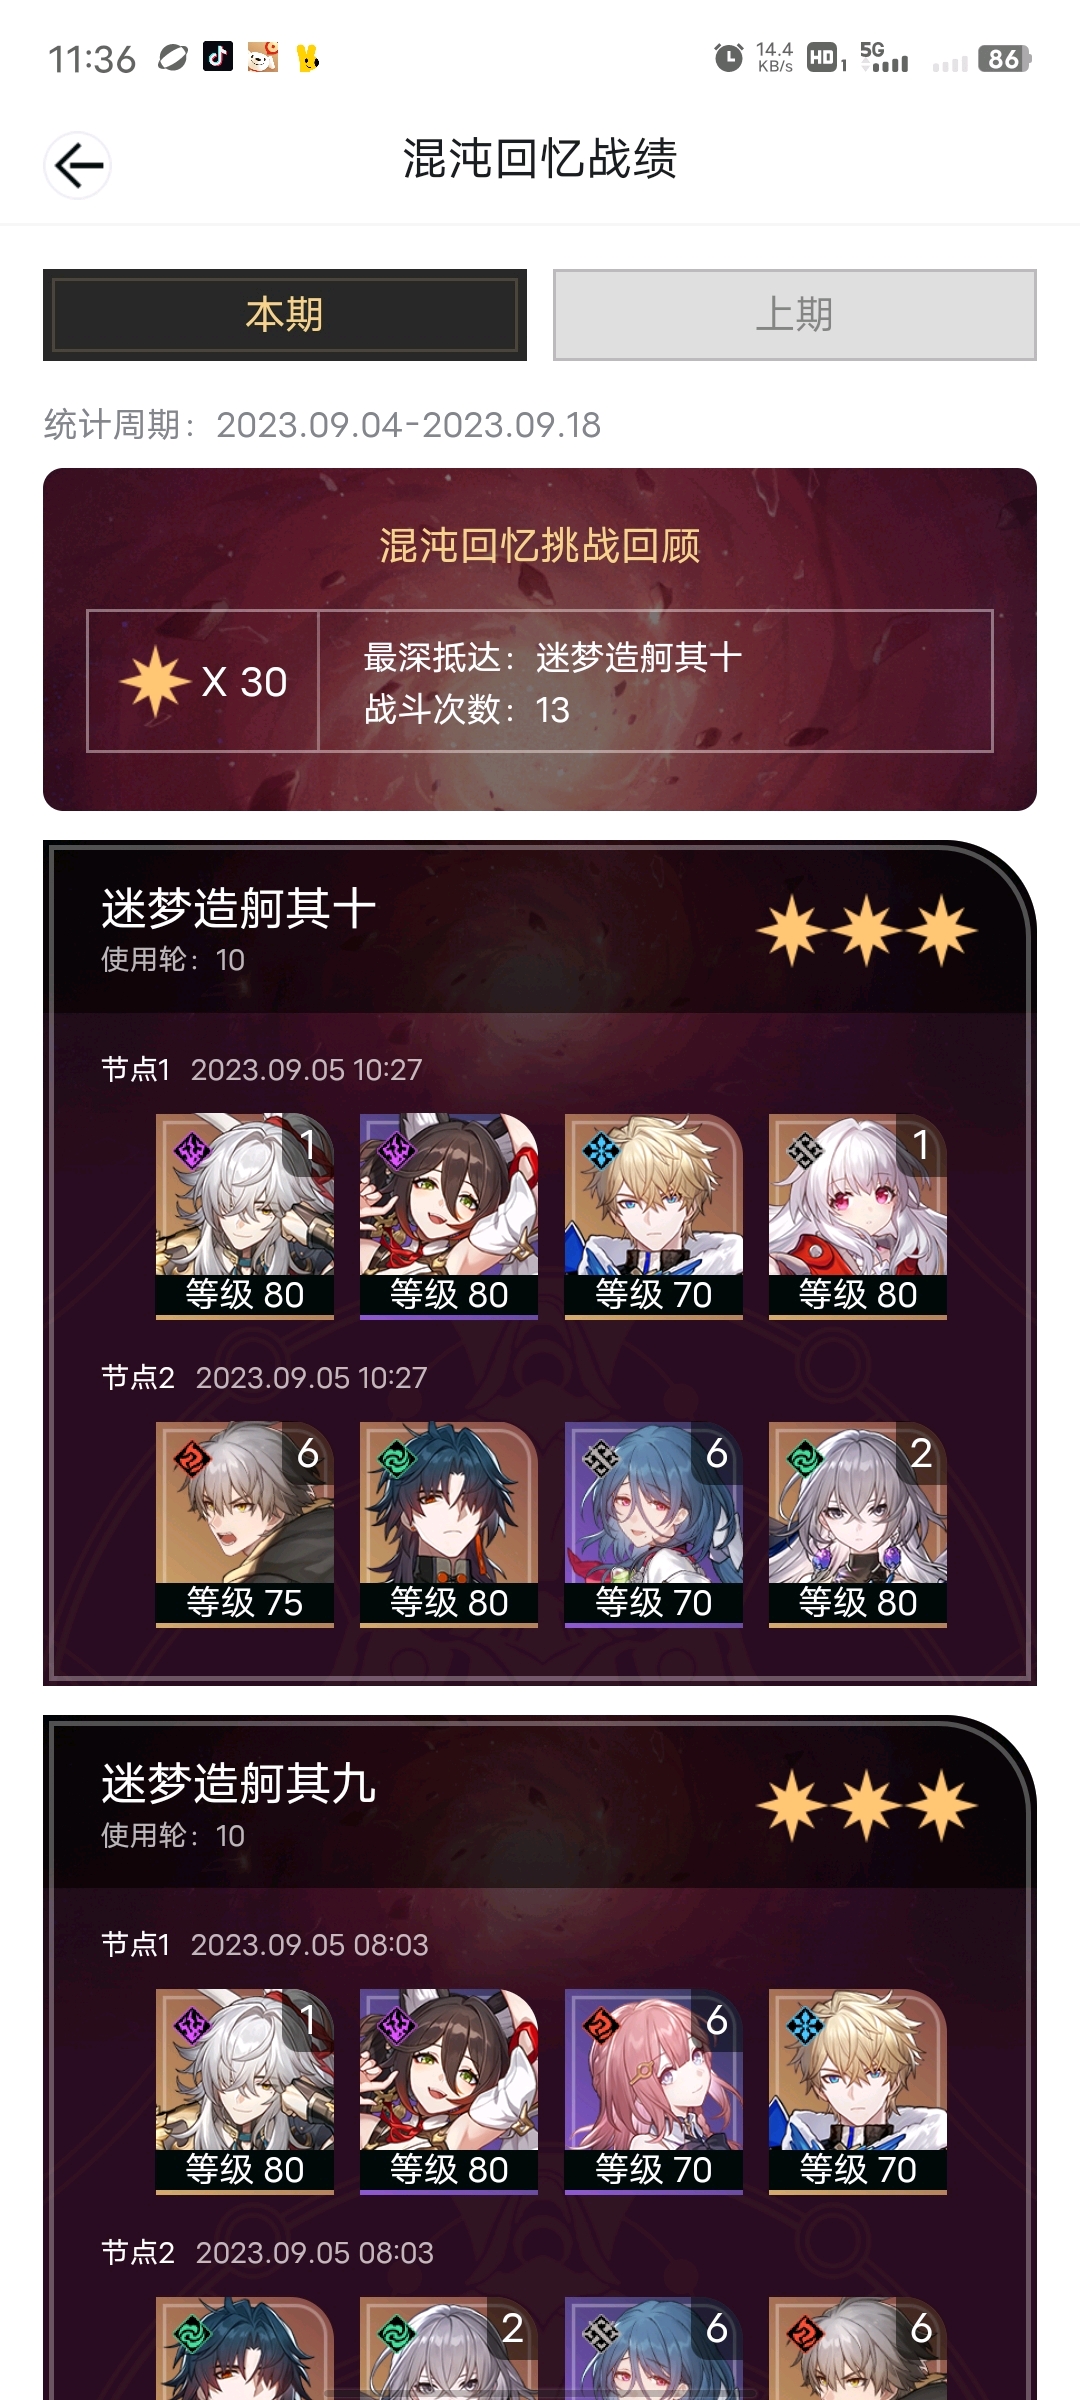Viewport: 1080px width, 2400px height.
Task: Select the silver-haired level 80 girl in 其十 node 2
Action: [858, 1524]
